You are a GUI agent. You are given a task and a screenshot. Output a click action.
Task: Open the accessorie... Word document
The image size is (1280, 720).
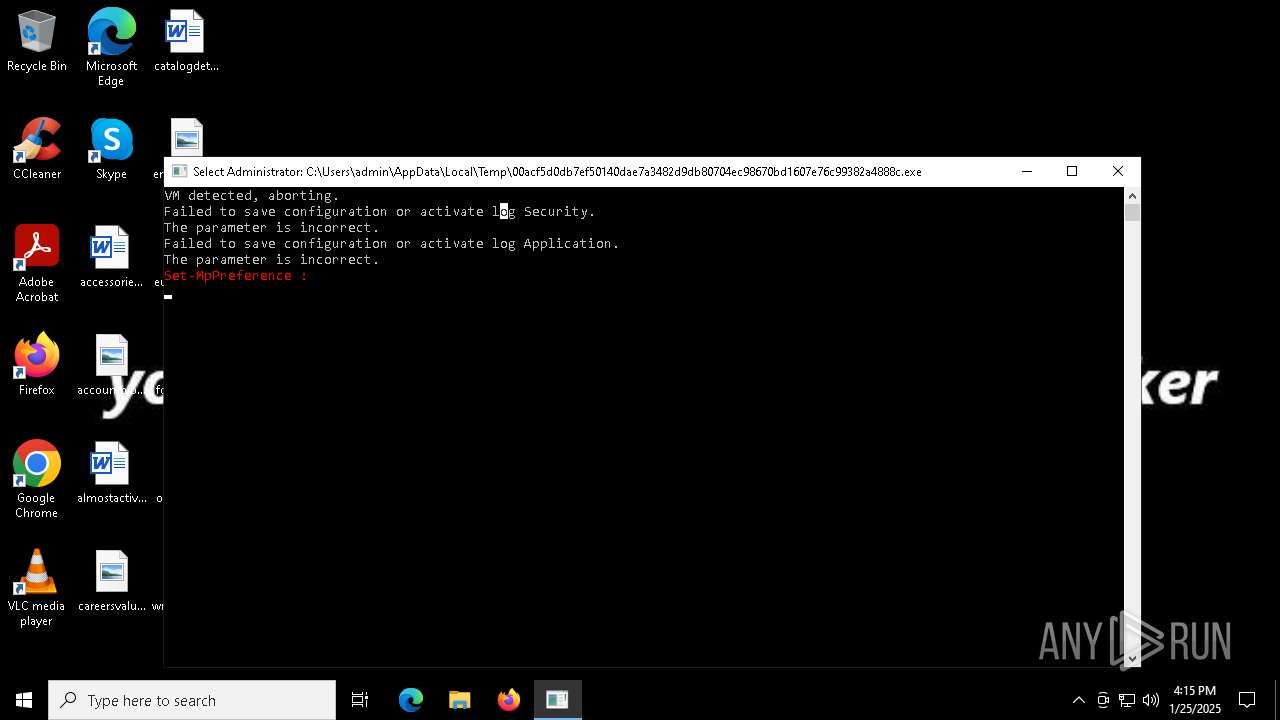point(111,258)
